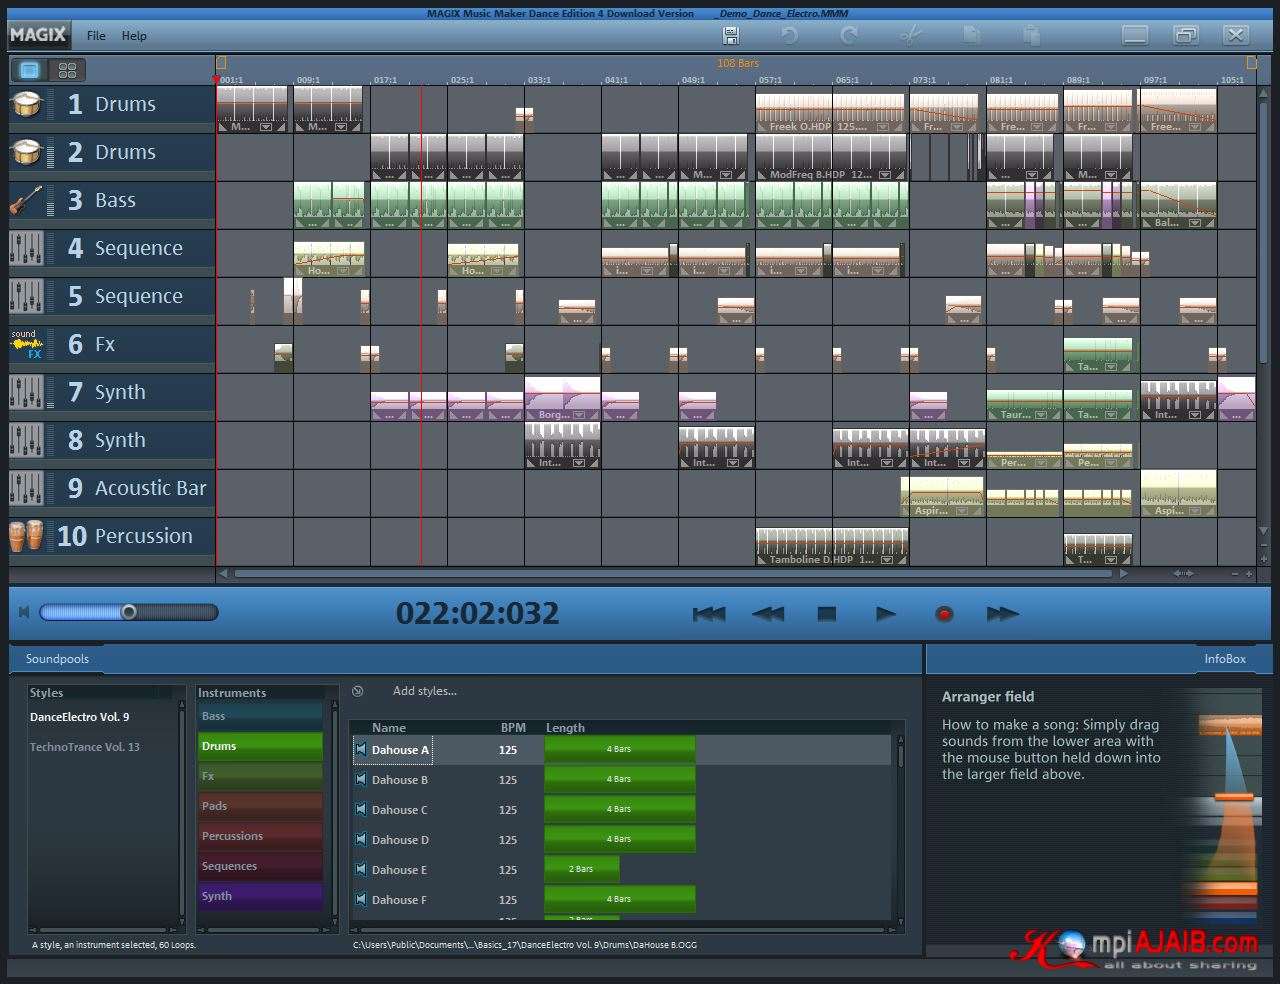1280x984 pixels.
Task: Stop the playback
Action: point(826,614)
